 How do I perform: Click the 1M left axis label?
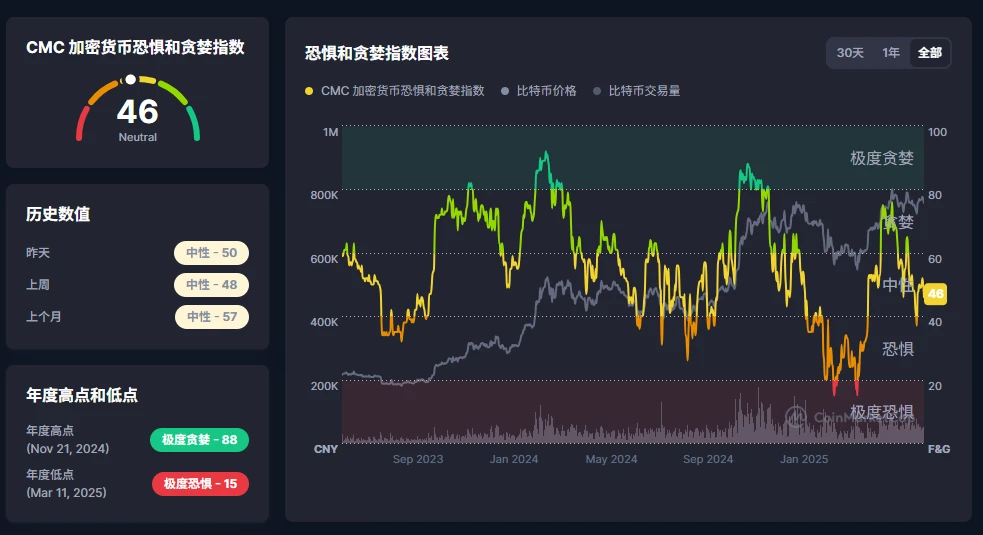point(330,132)
